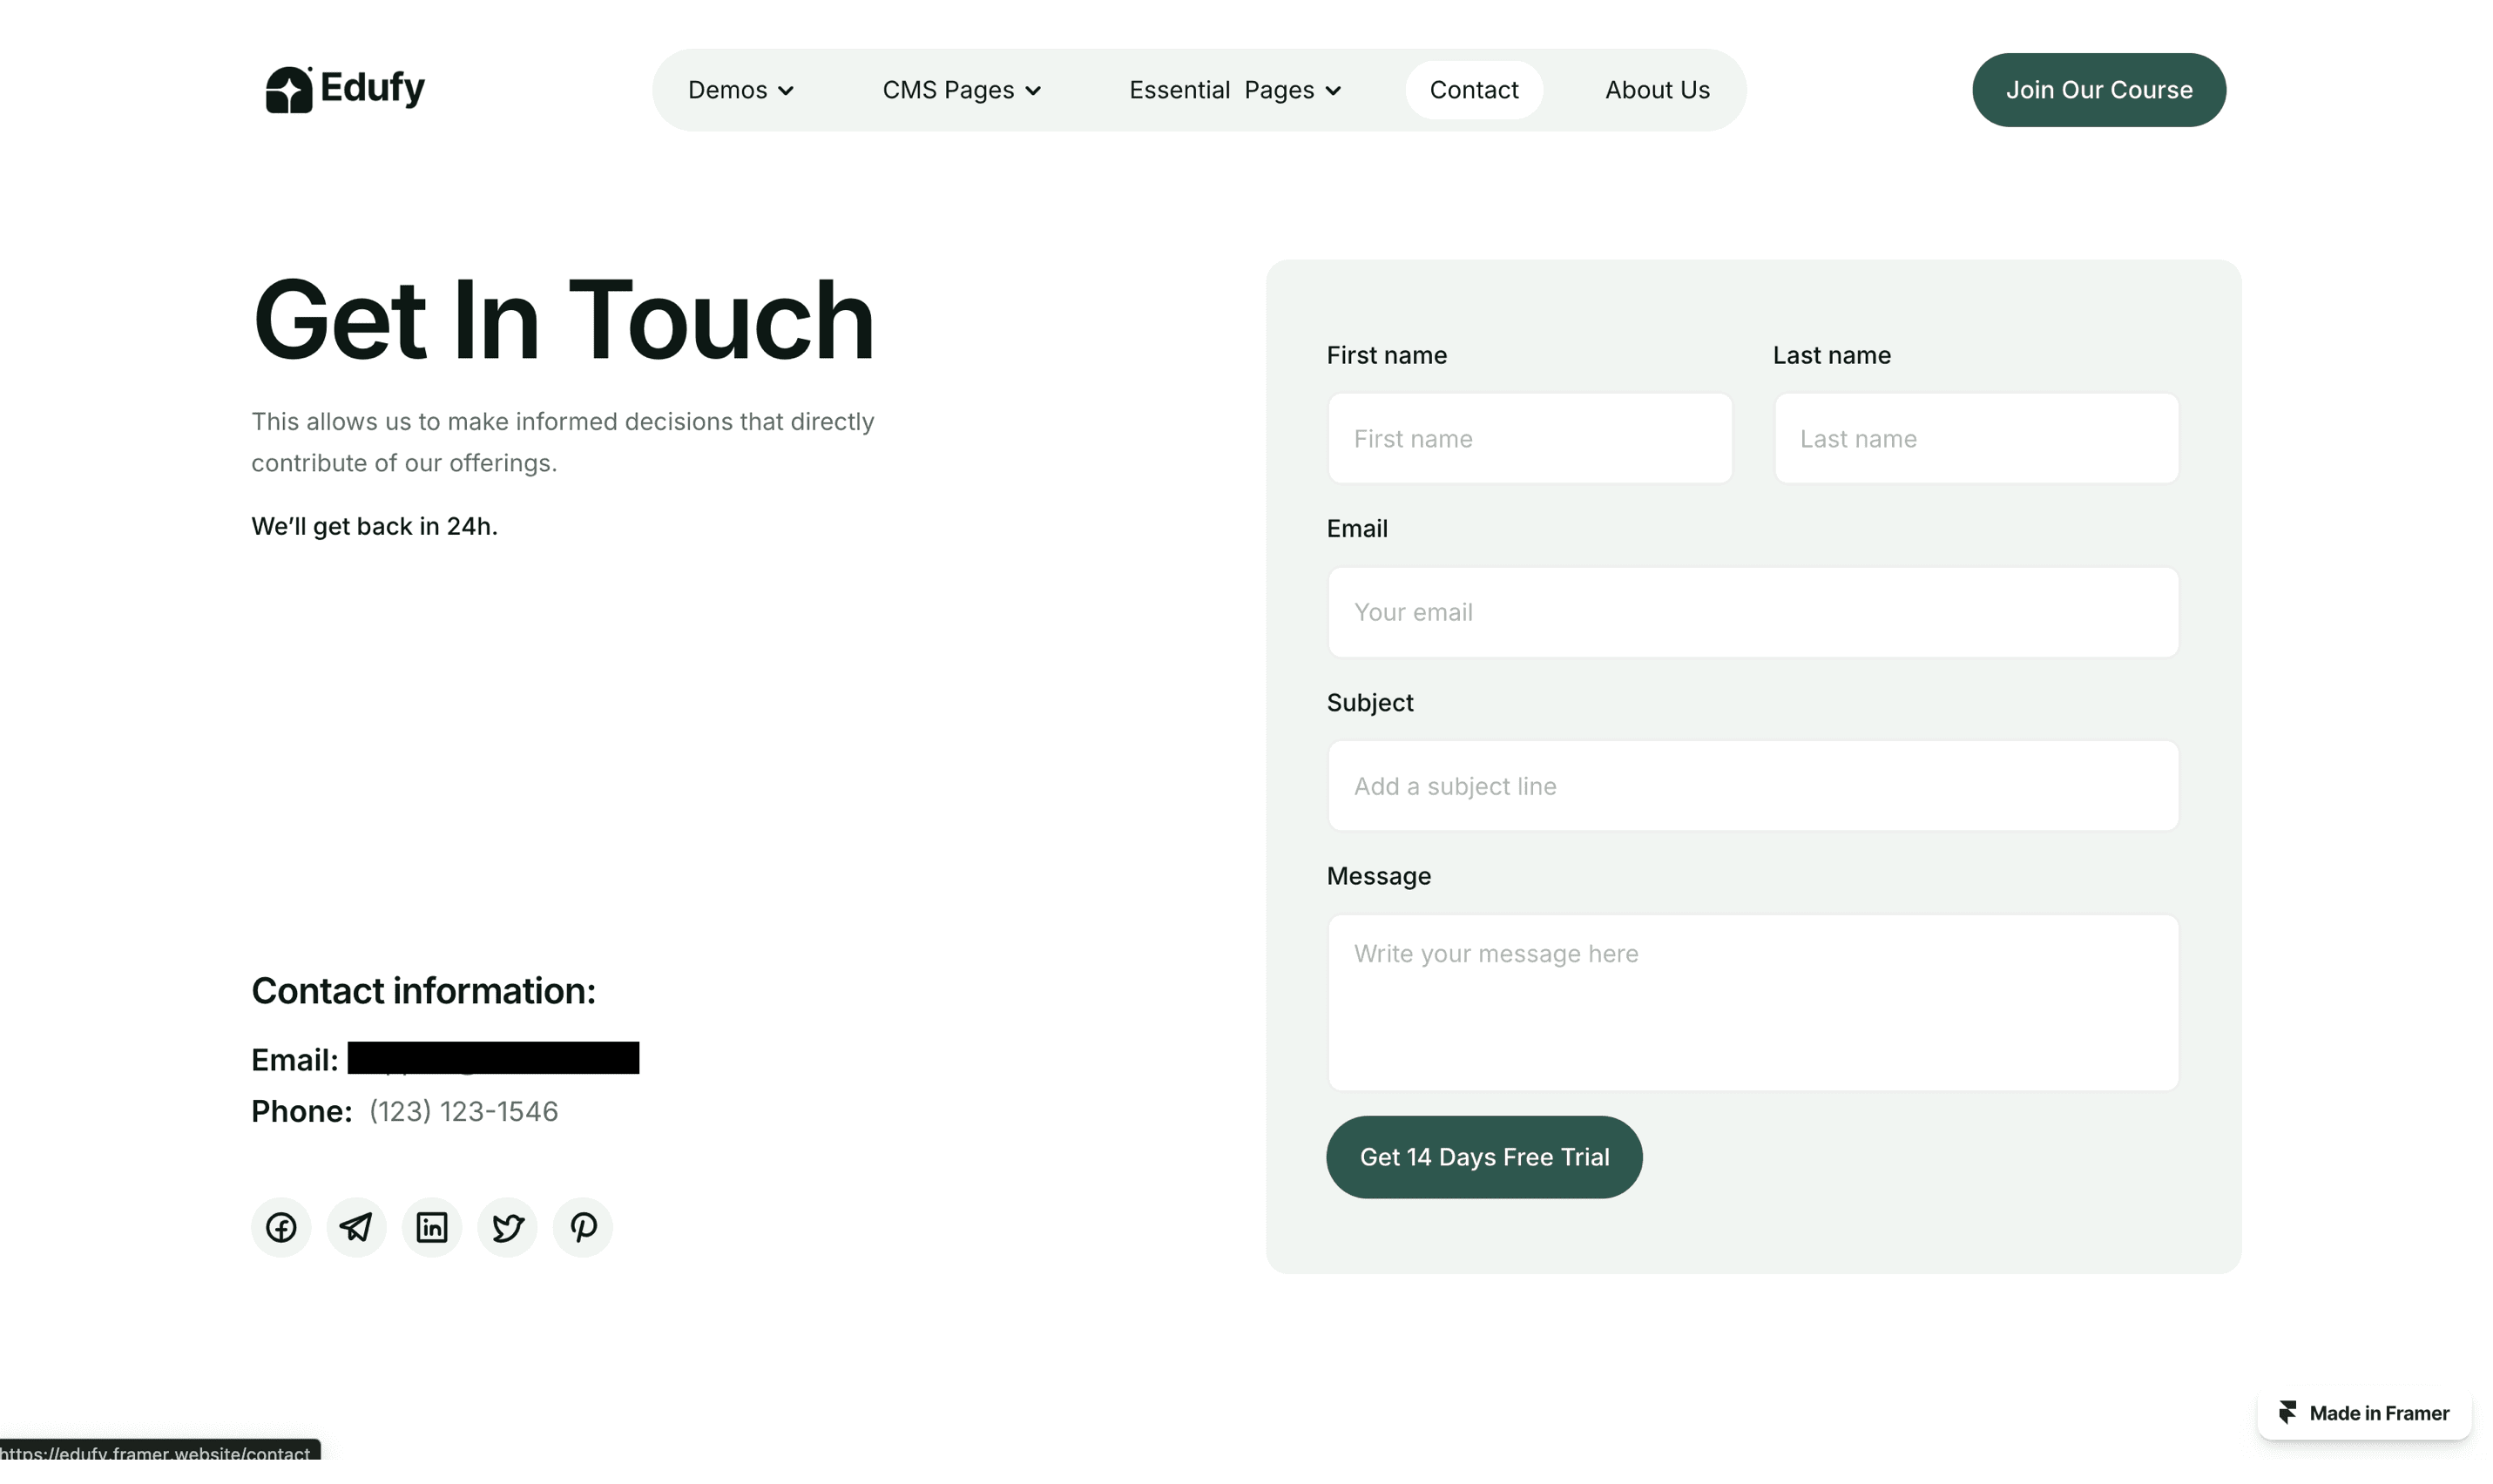Click the phone number (123) 123-1546
The image size is (2493, 1484).
463,1111
